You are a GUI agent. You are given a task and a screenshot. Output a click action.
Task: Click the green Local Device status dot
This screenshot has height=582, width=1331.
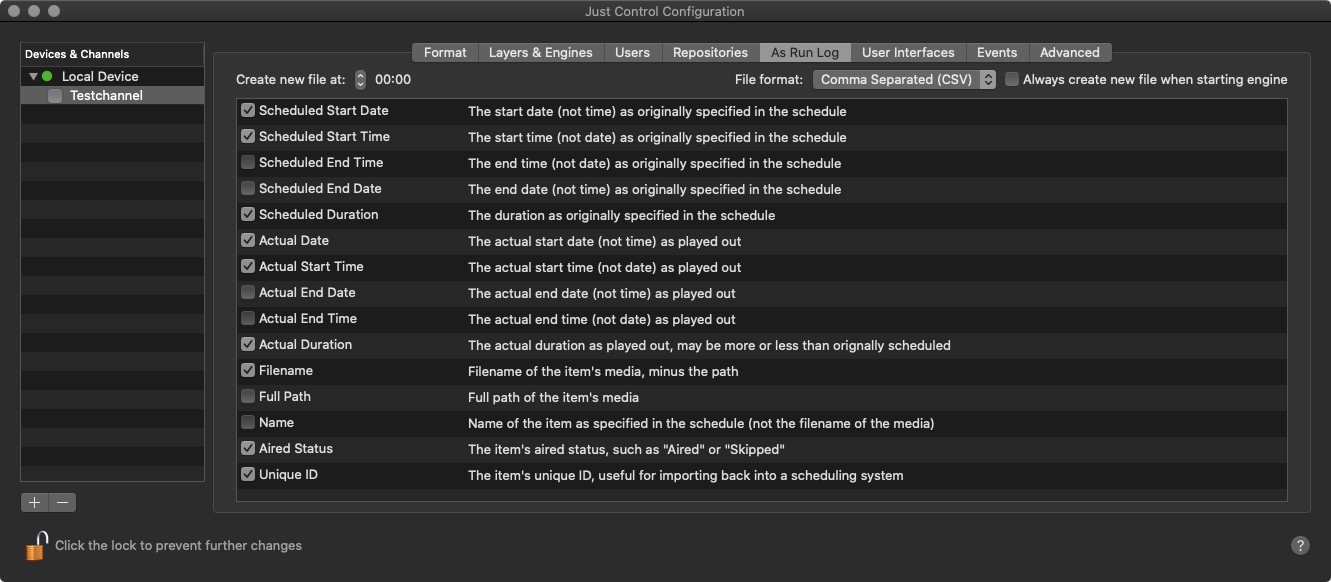[x=47, y=76]
